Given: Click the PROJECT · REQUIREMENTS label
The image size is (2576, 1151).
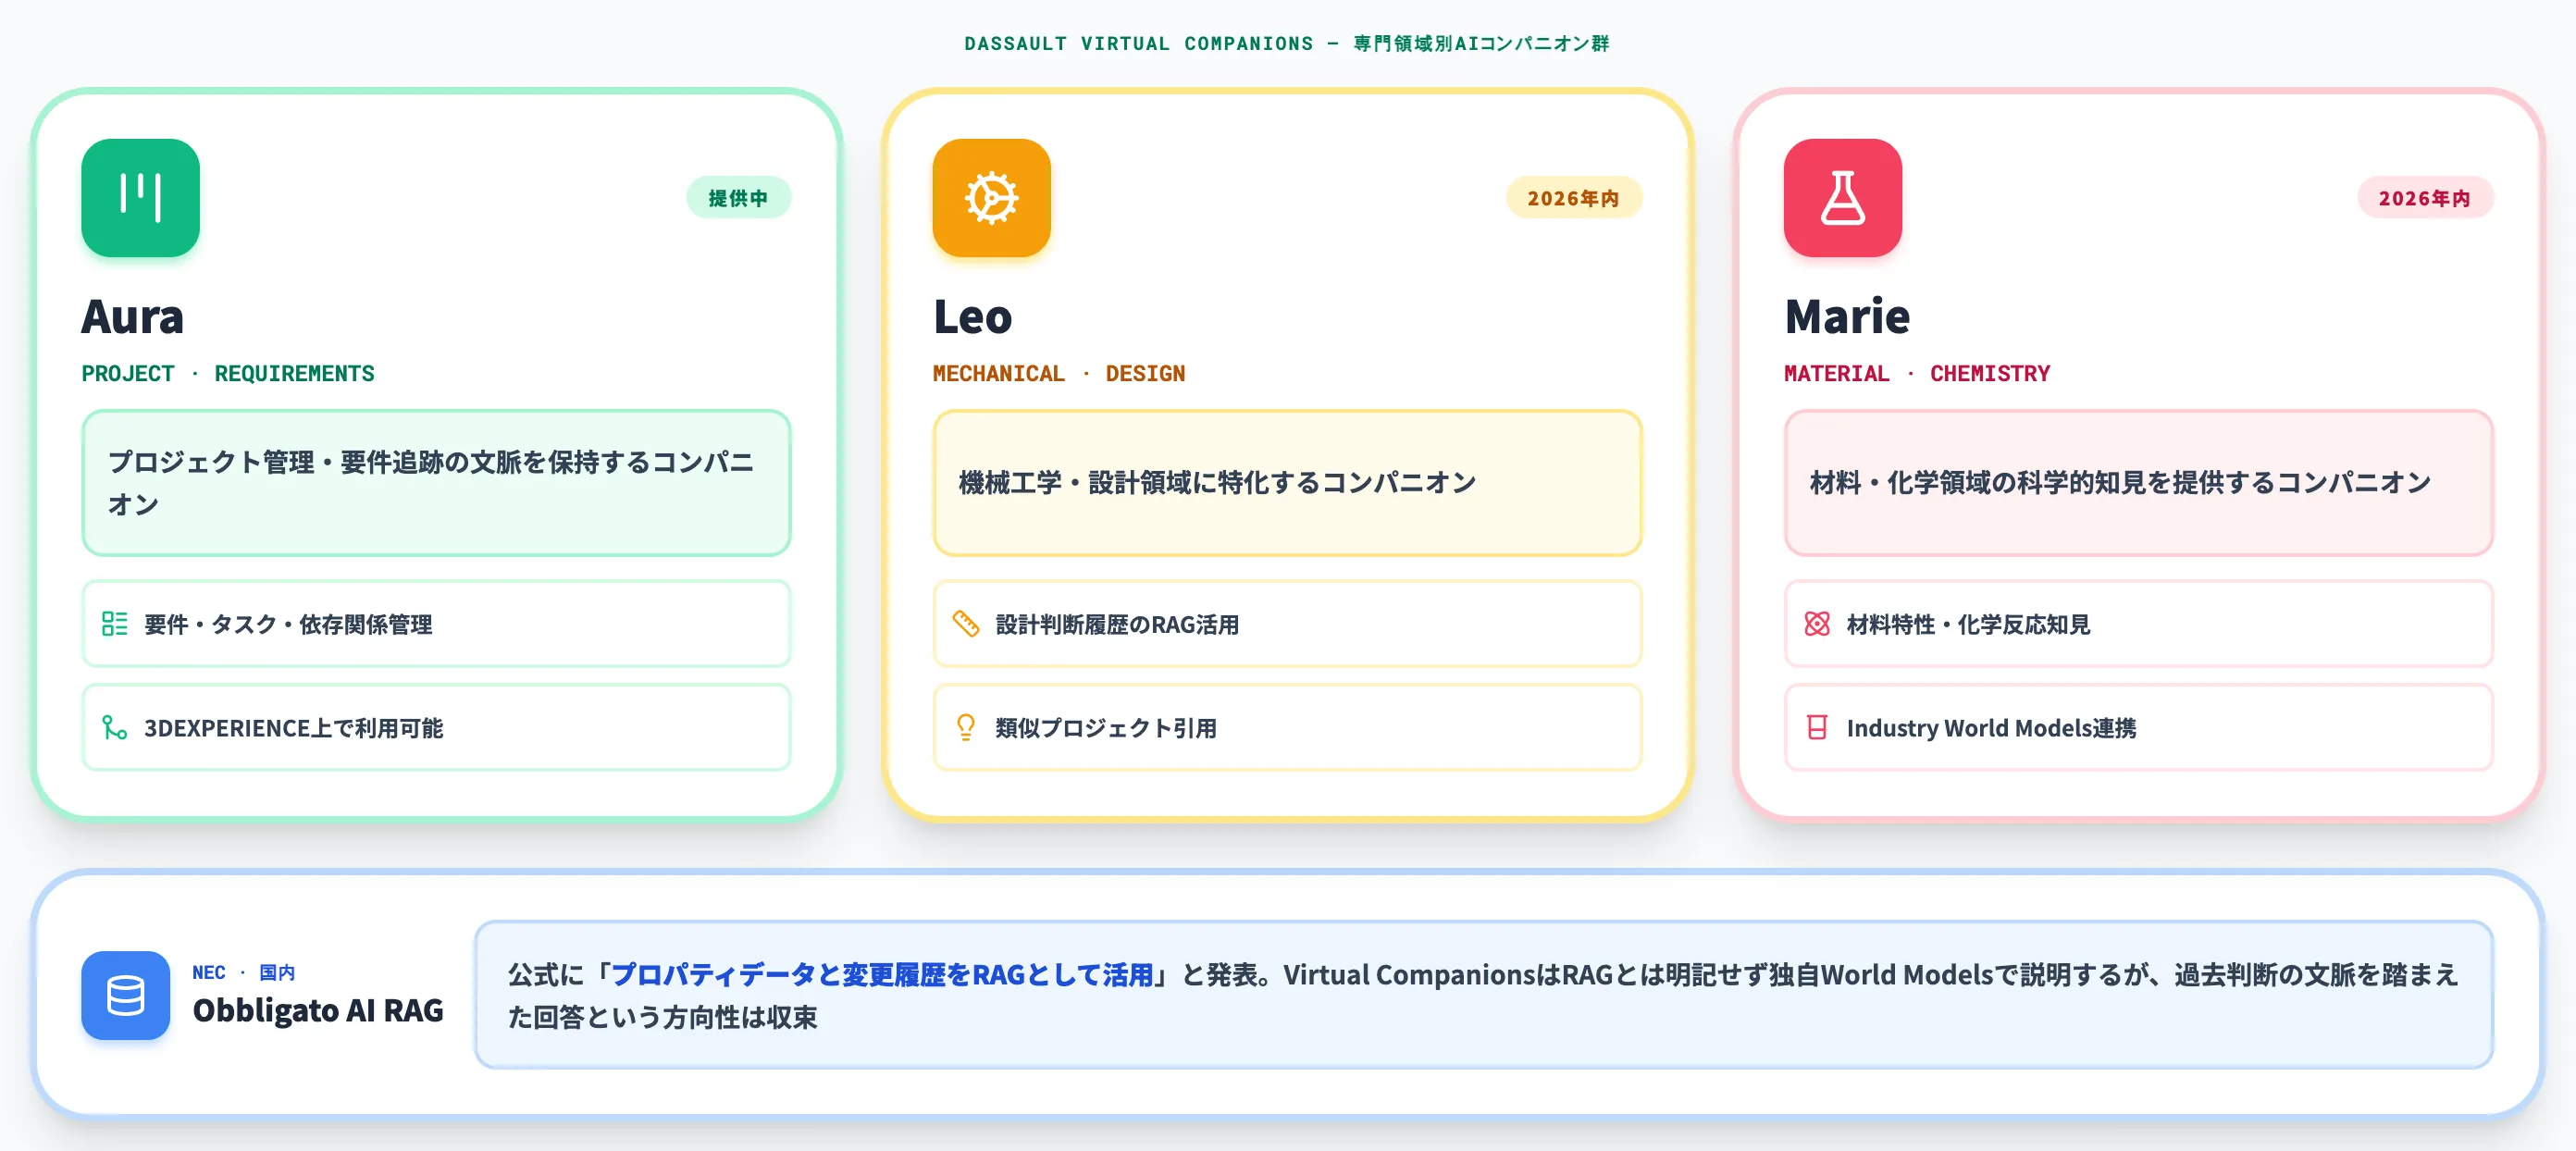Looking at the screenshot, I should (x=228, y=373).
